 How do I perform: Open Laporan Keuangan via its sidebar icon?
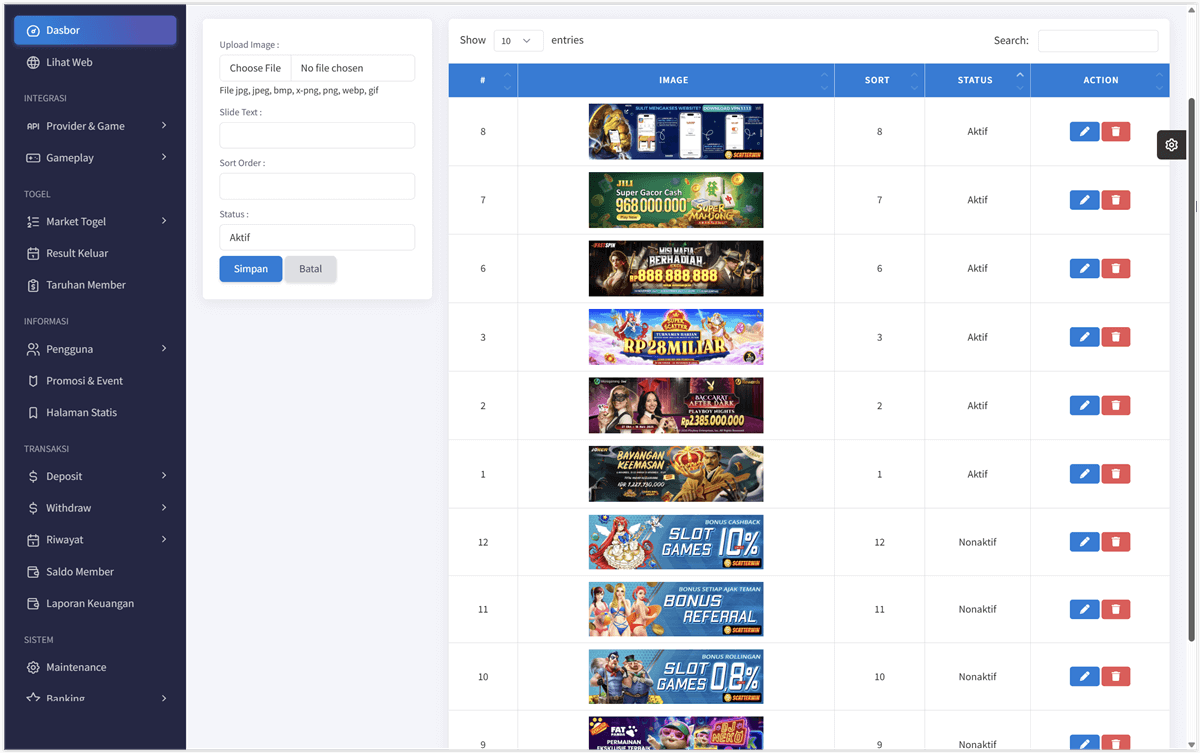point(35,603)
